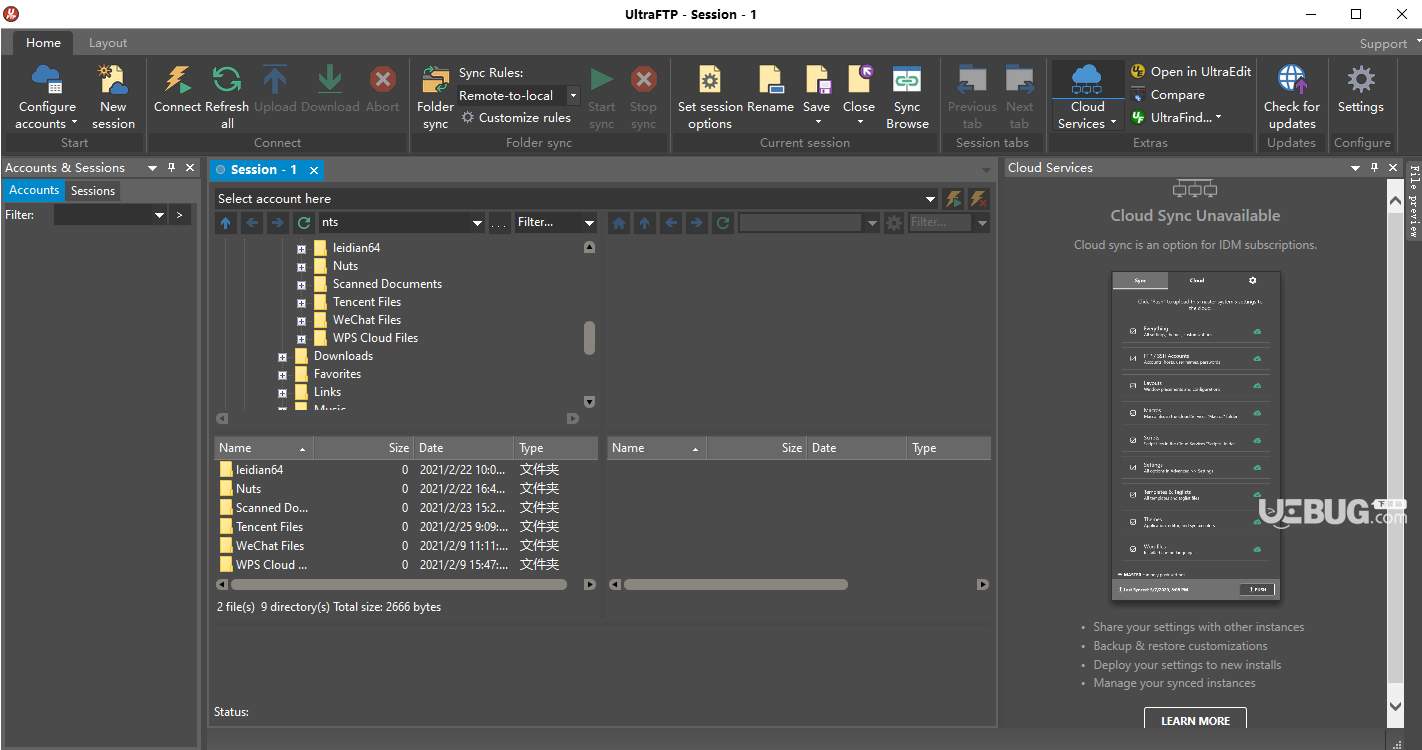Click local pane refresh icon

click(x=304, y=223)
